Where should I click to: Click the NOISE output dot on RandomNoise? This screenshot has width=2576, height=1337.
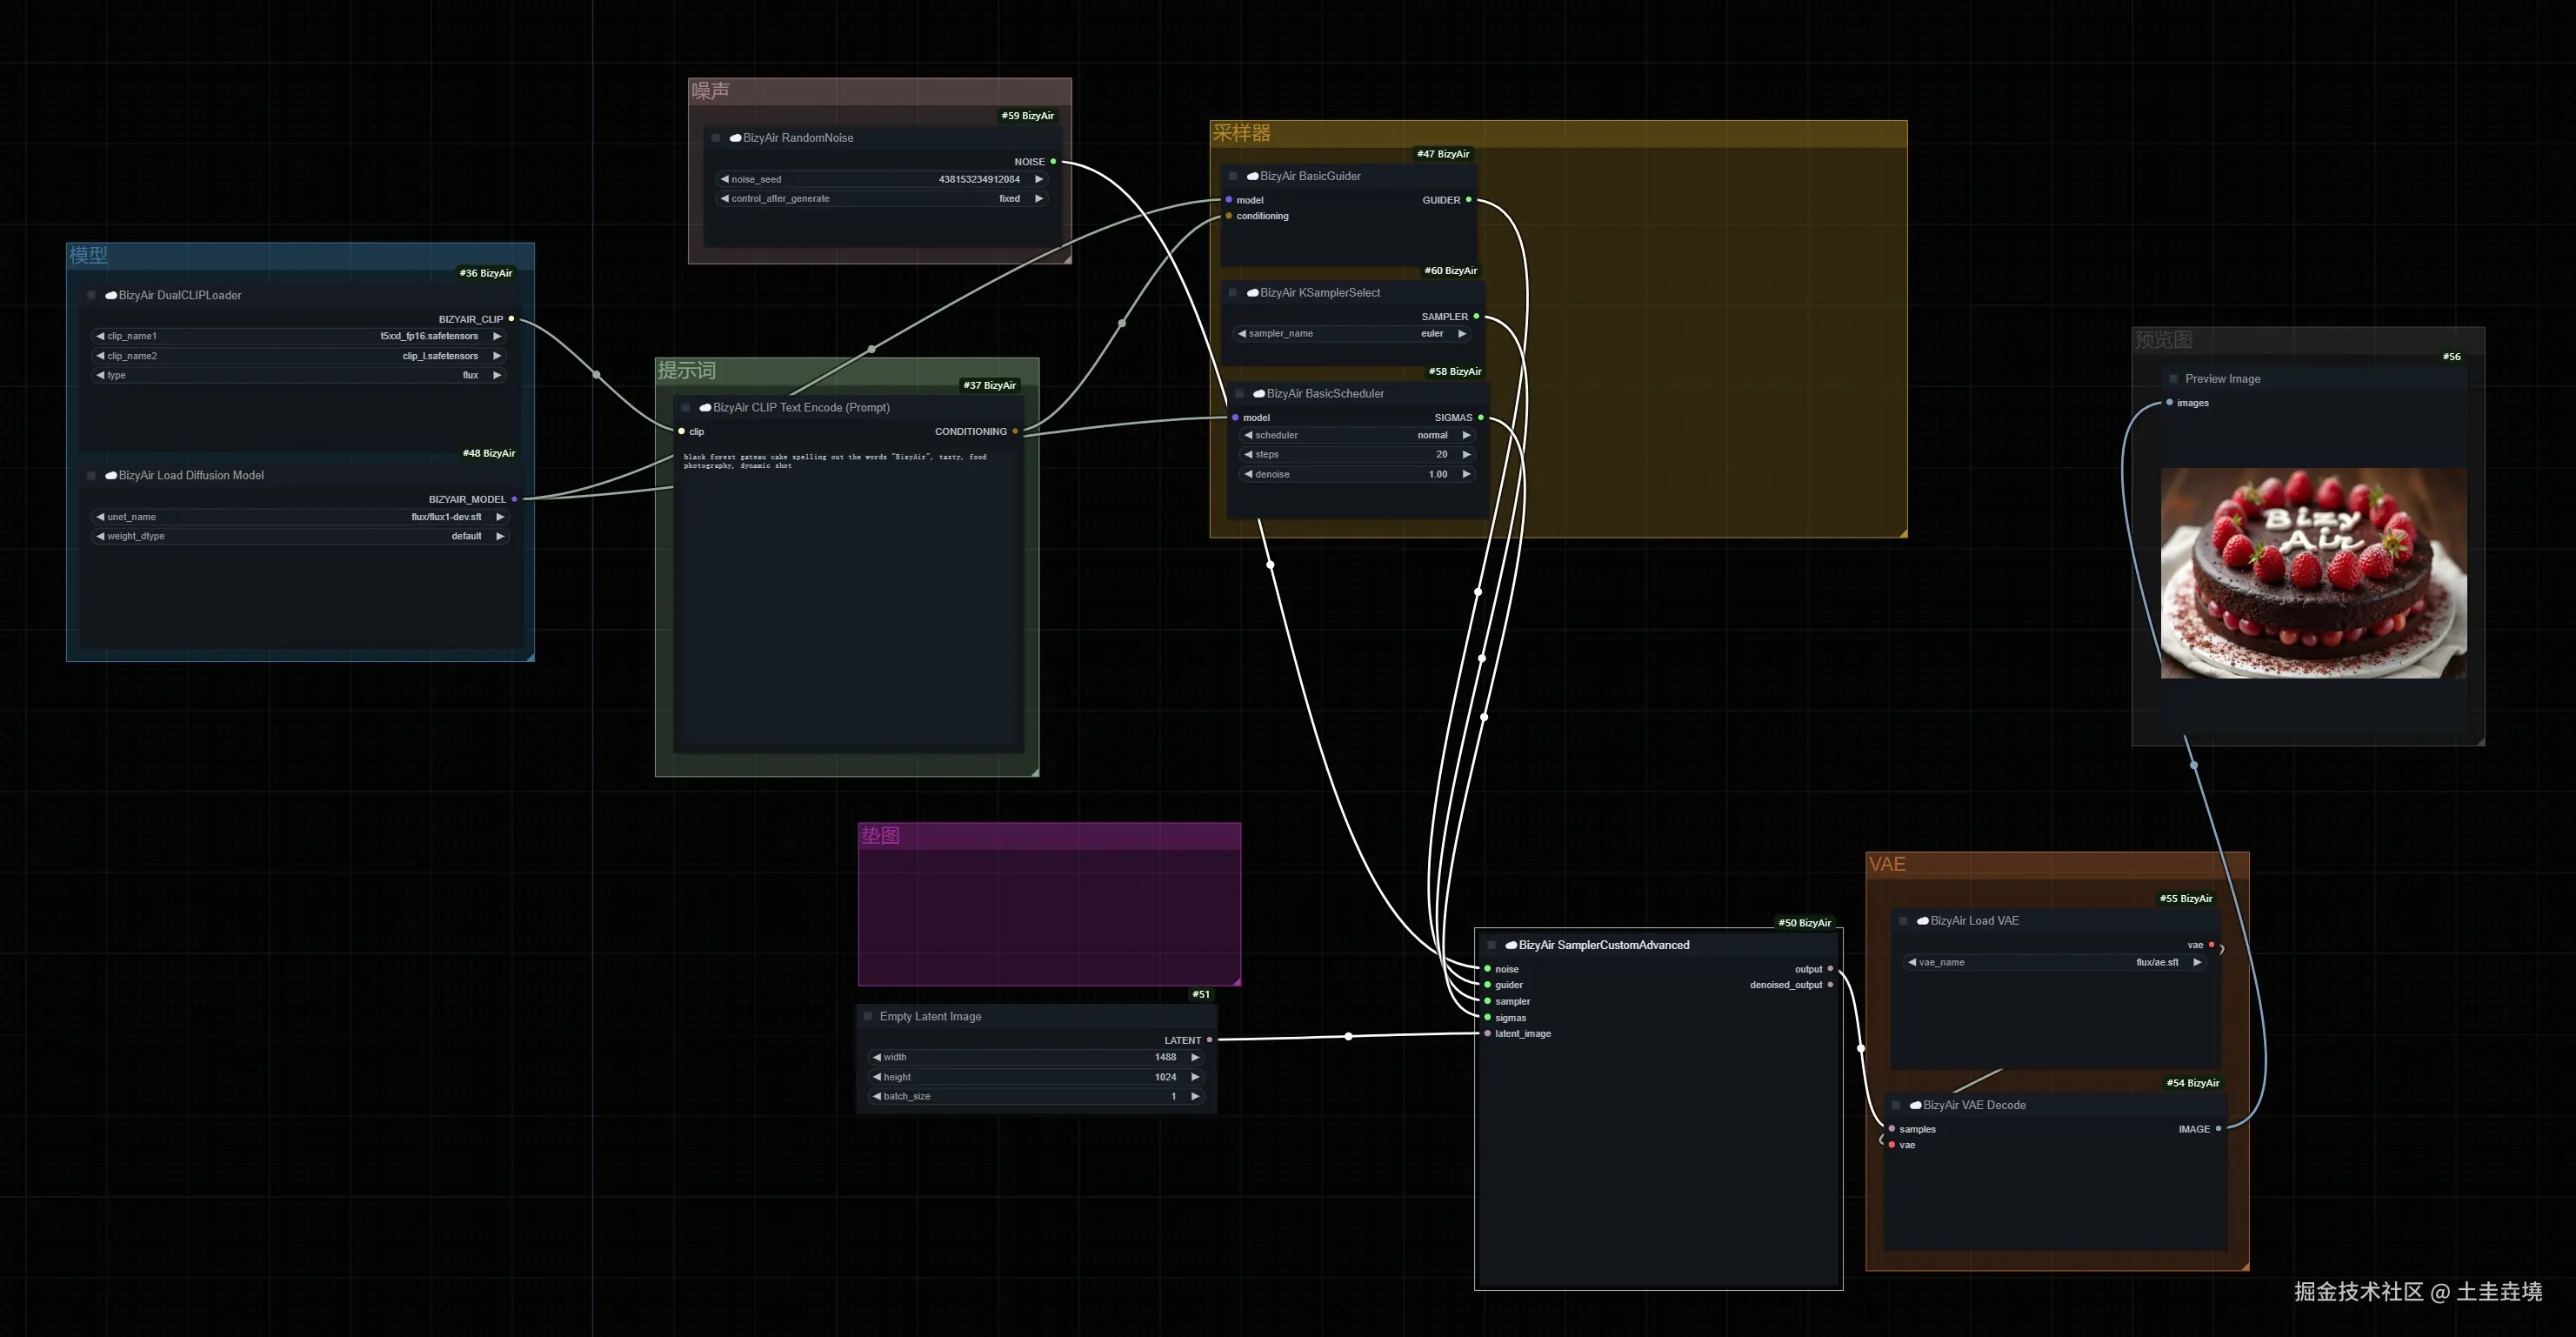coord(1053,161)
